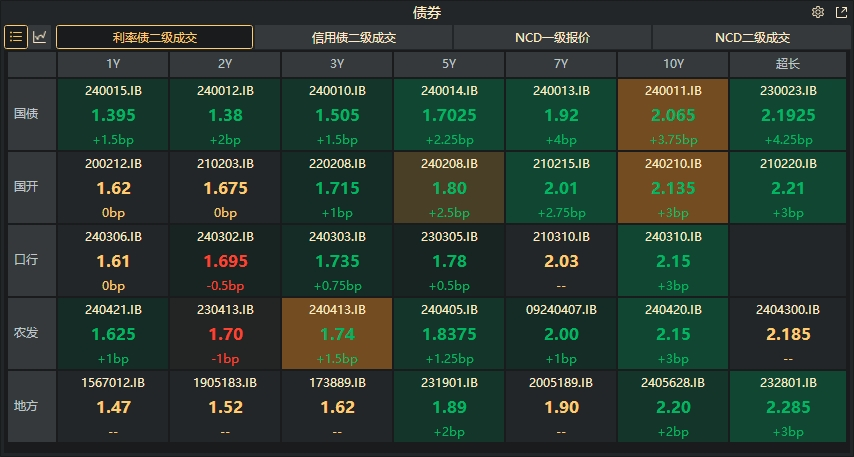
Task: Open the red 240302.IB quote at 1.695
Action: 225,260
